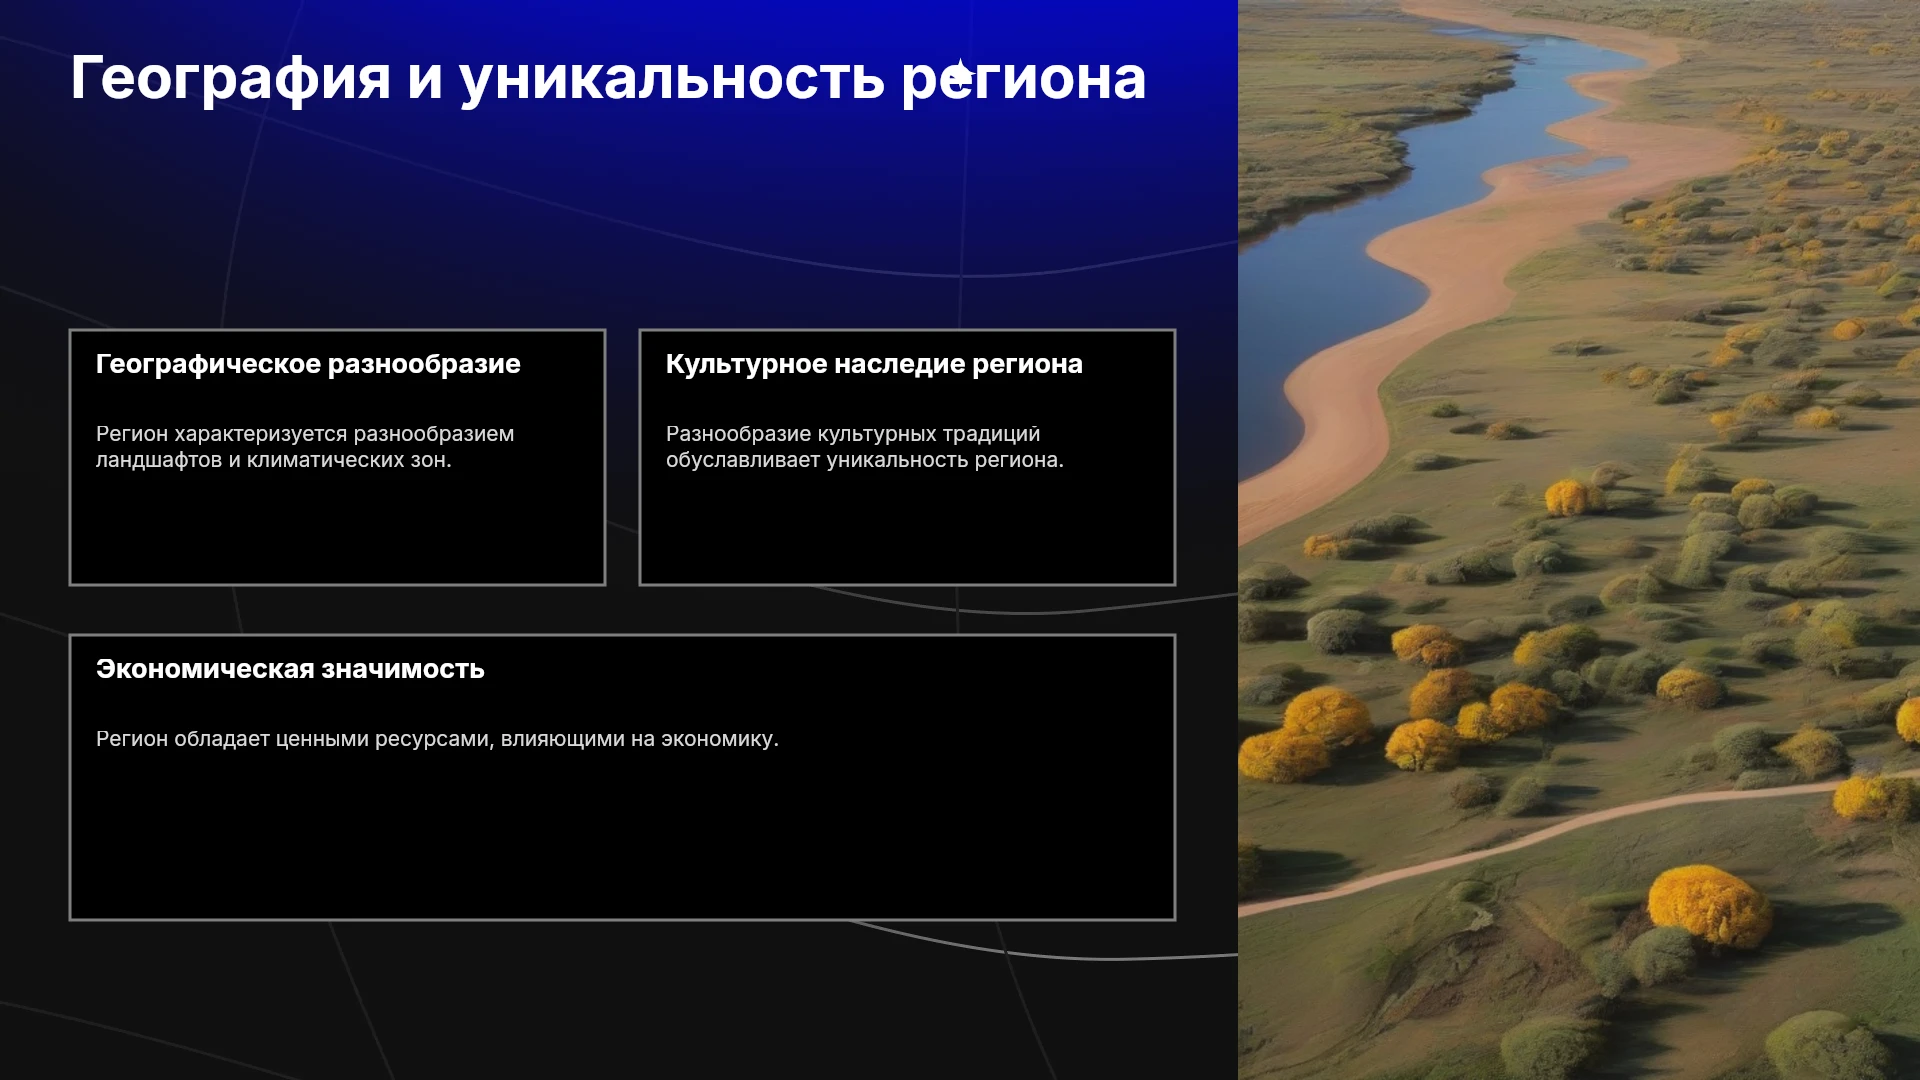Select the text about ценными ресурсами
Viewport: 1920px width, 1080px height.
tap(437, 739)
